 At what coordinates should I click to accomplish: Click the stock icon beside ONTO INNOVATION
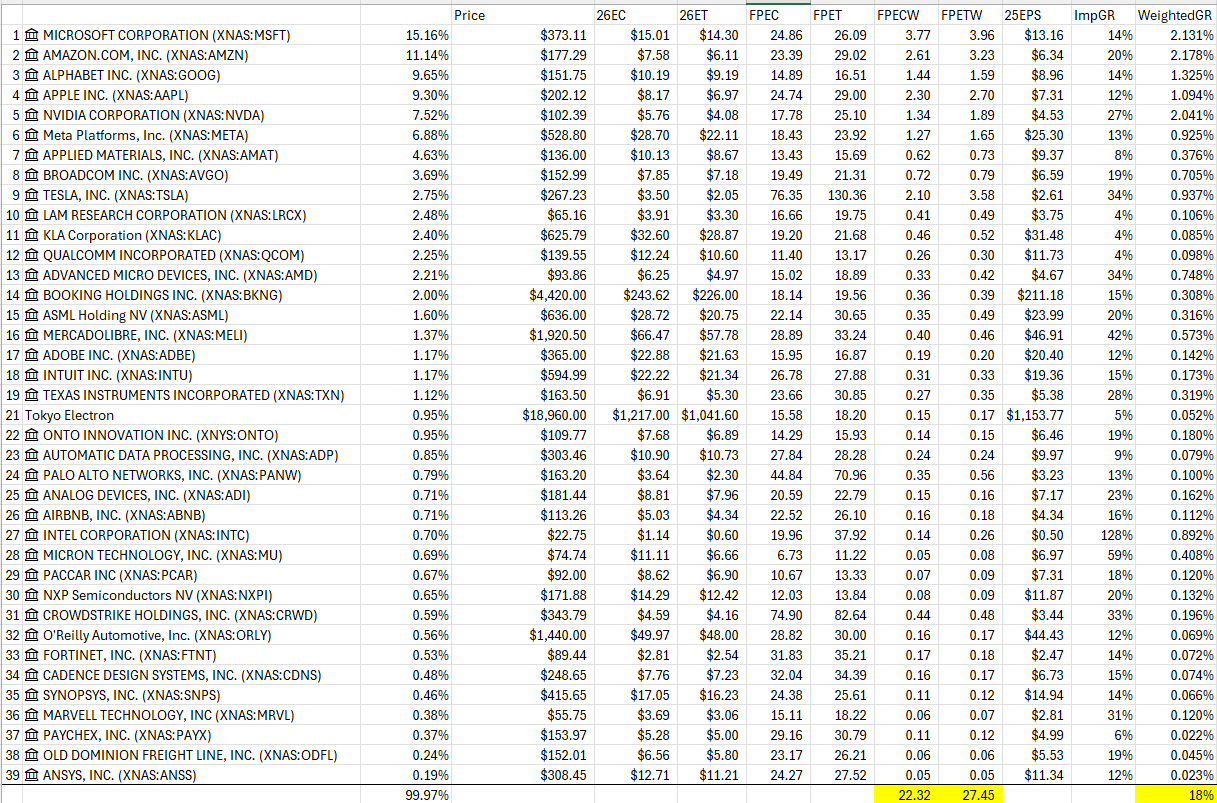(x=31, y=435)
